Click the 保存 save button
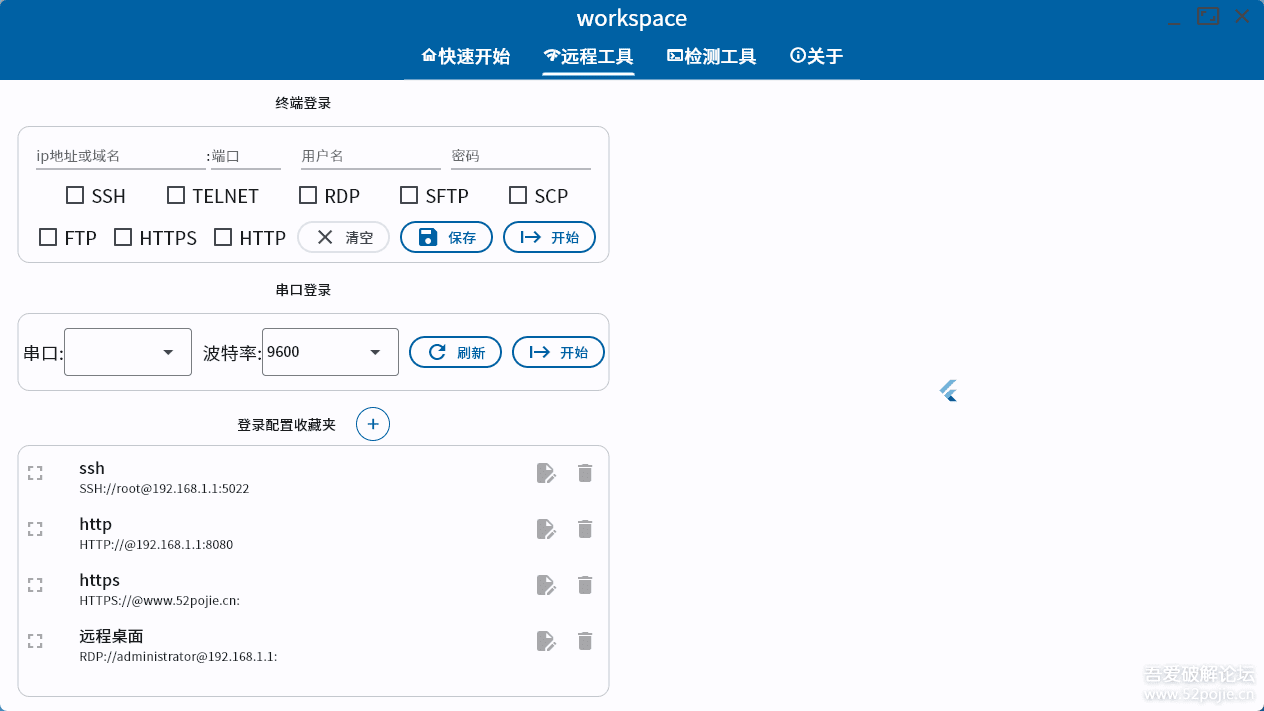Image resolution: width=1264 pixels, height=711 pixels. pyautogui.click(x=446, y=237)
